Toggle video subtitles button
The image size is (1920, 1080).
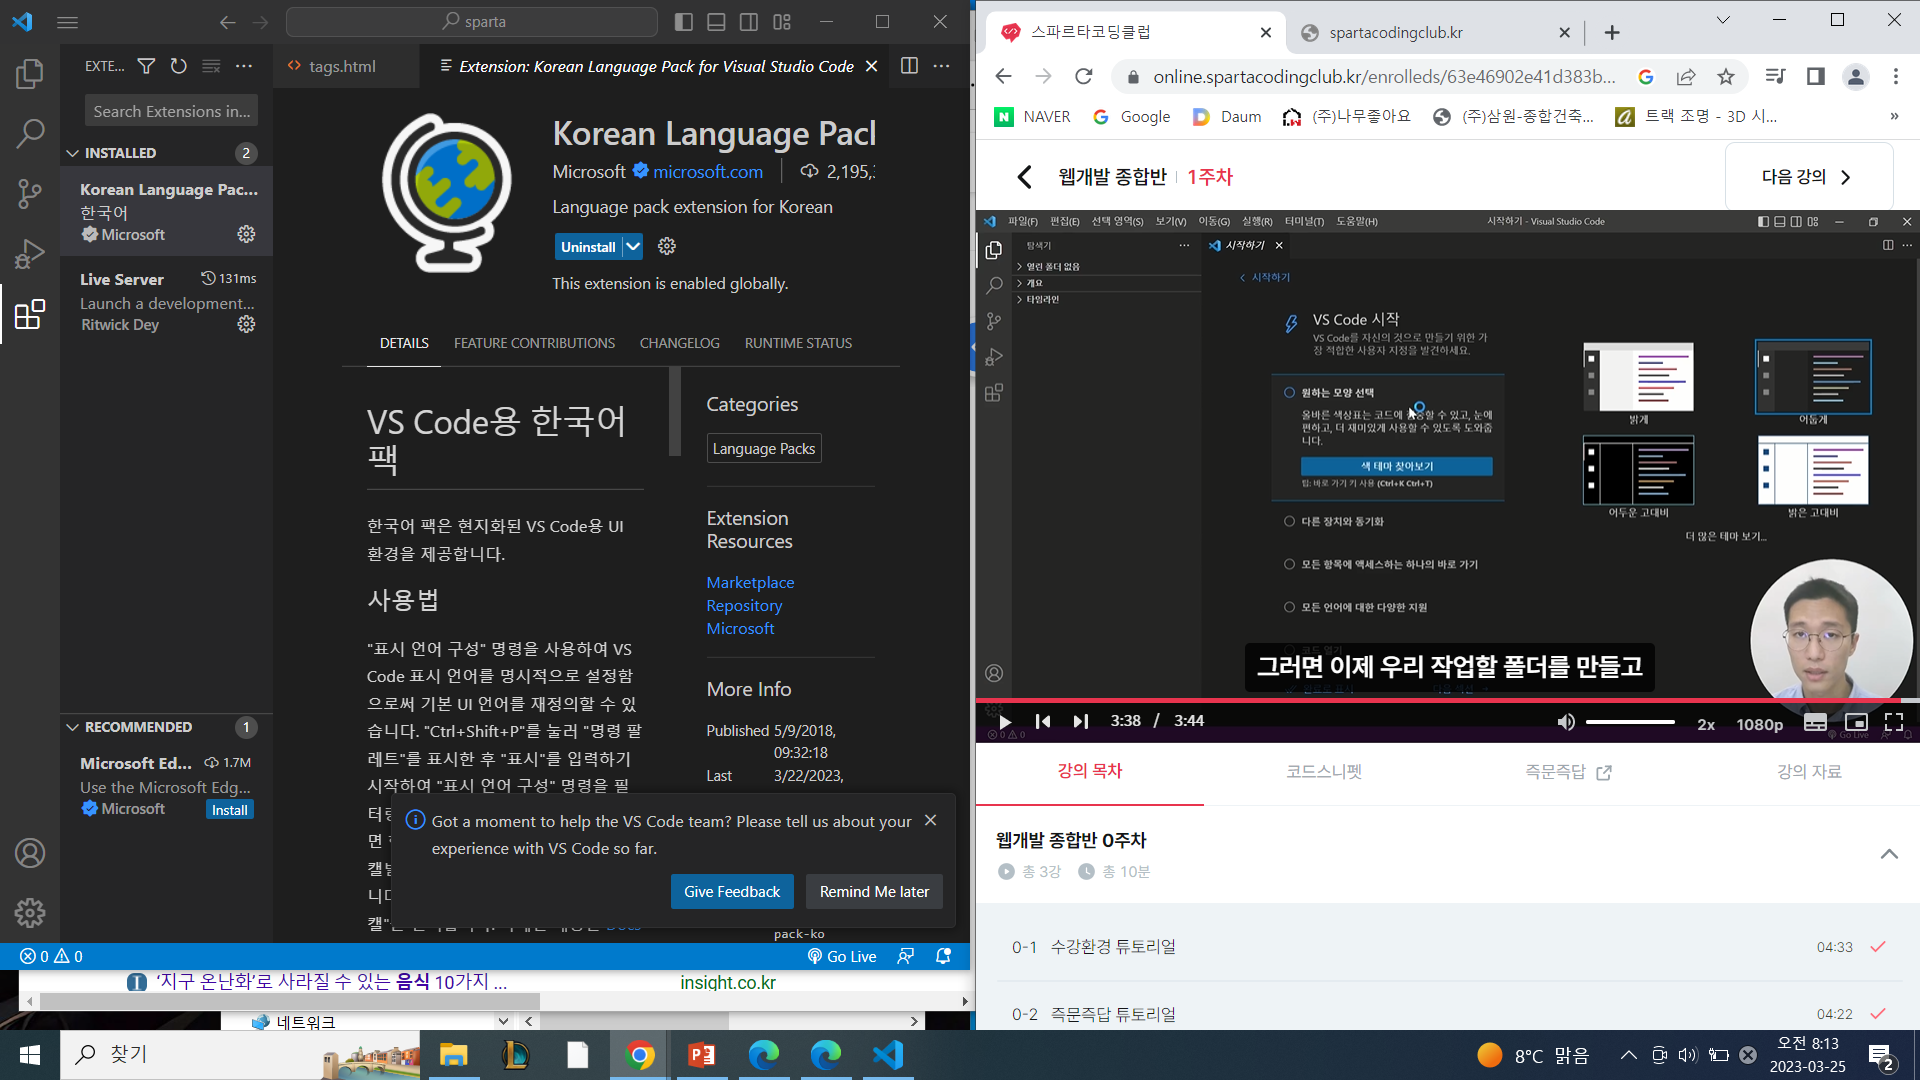click(x=1815, y=722)
